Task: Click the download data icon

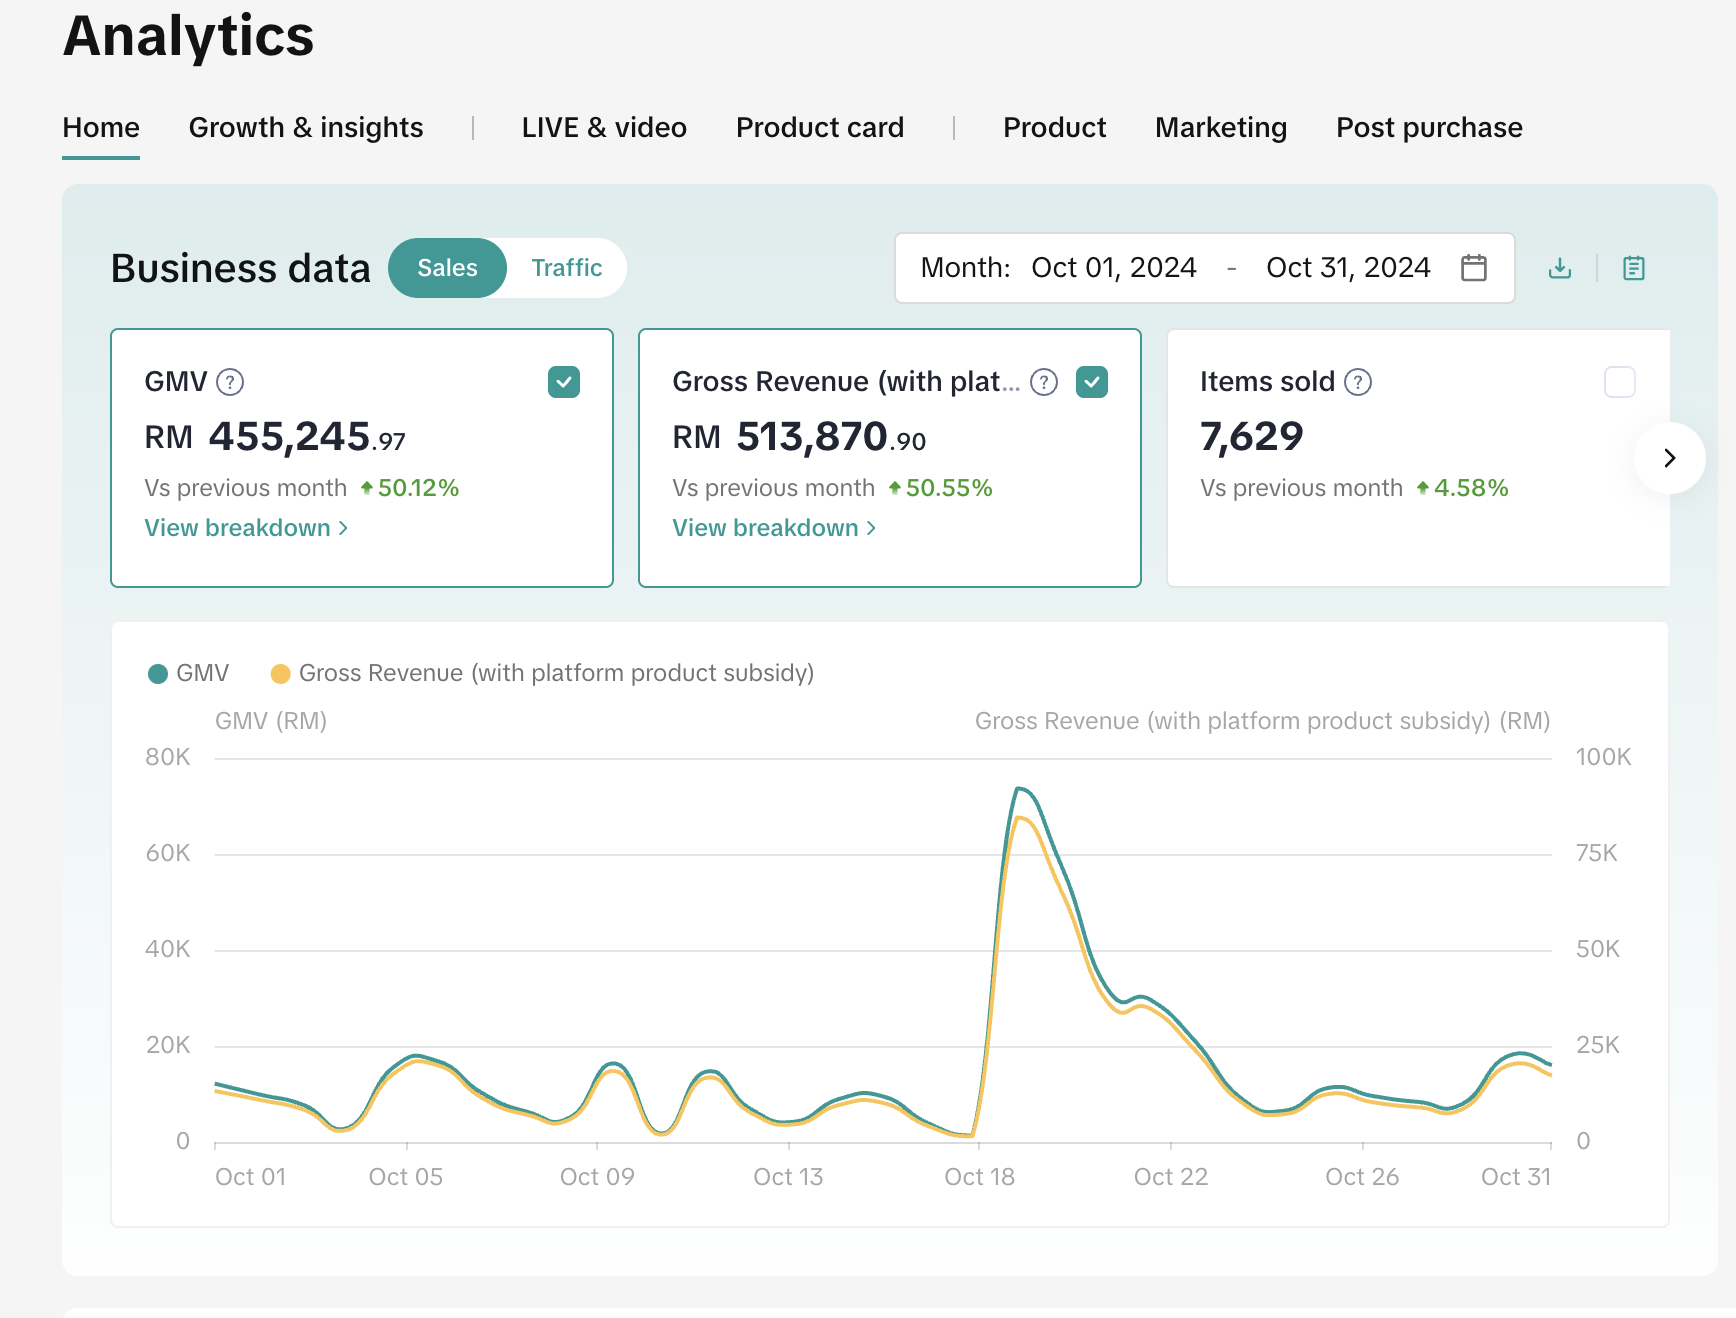Action: point(1559,268)
